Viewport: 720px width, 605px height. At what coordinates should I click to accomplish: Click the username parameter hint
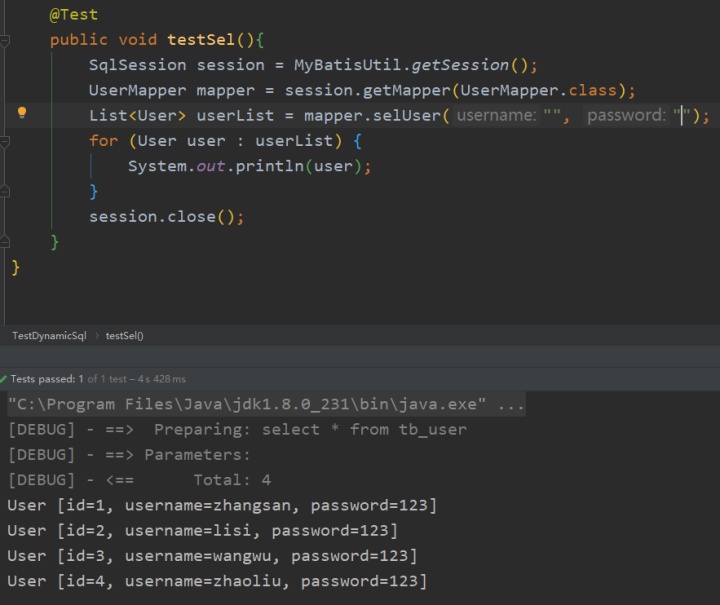496,115
